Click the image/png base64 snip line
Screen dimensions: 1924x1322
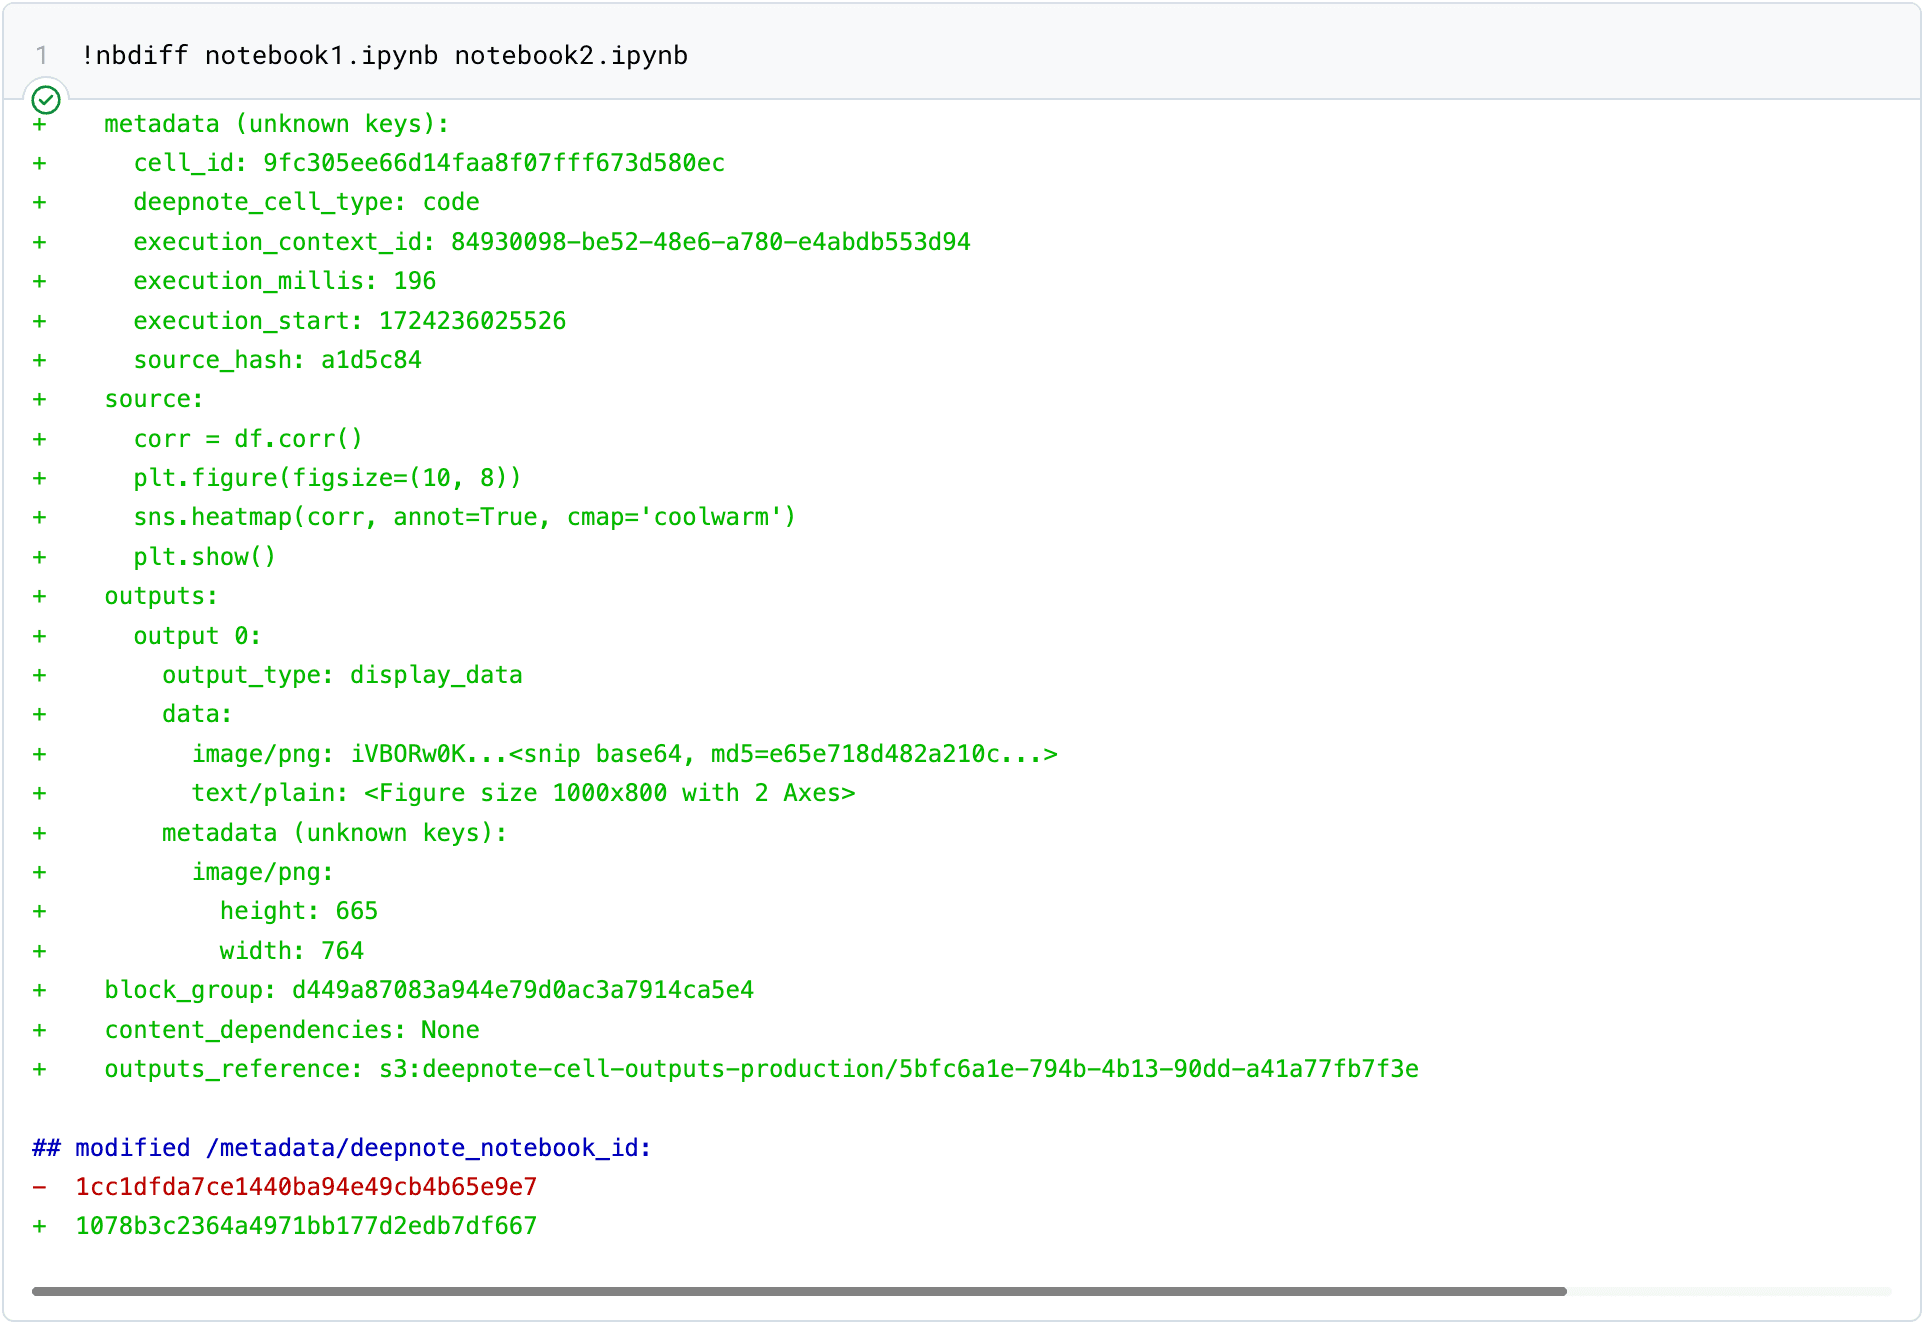(625, 754)
